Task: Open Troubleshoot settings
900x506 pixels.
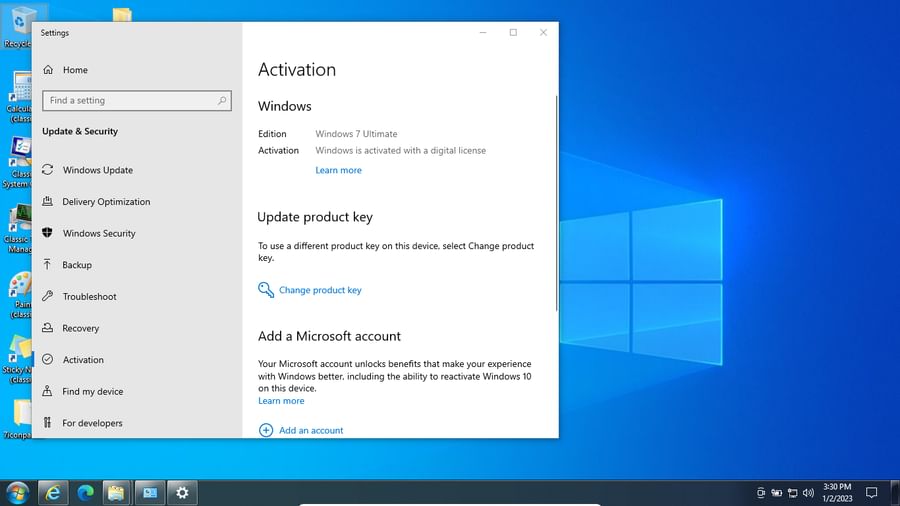Action: tap(79, 296)
